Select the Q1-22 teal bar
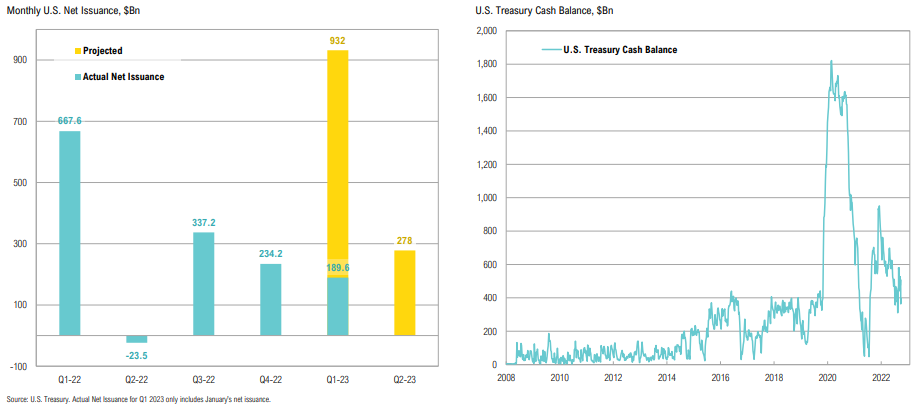The width and height of the screenshot is (915, 405). point(70,232)
